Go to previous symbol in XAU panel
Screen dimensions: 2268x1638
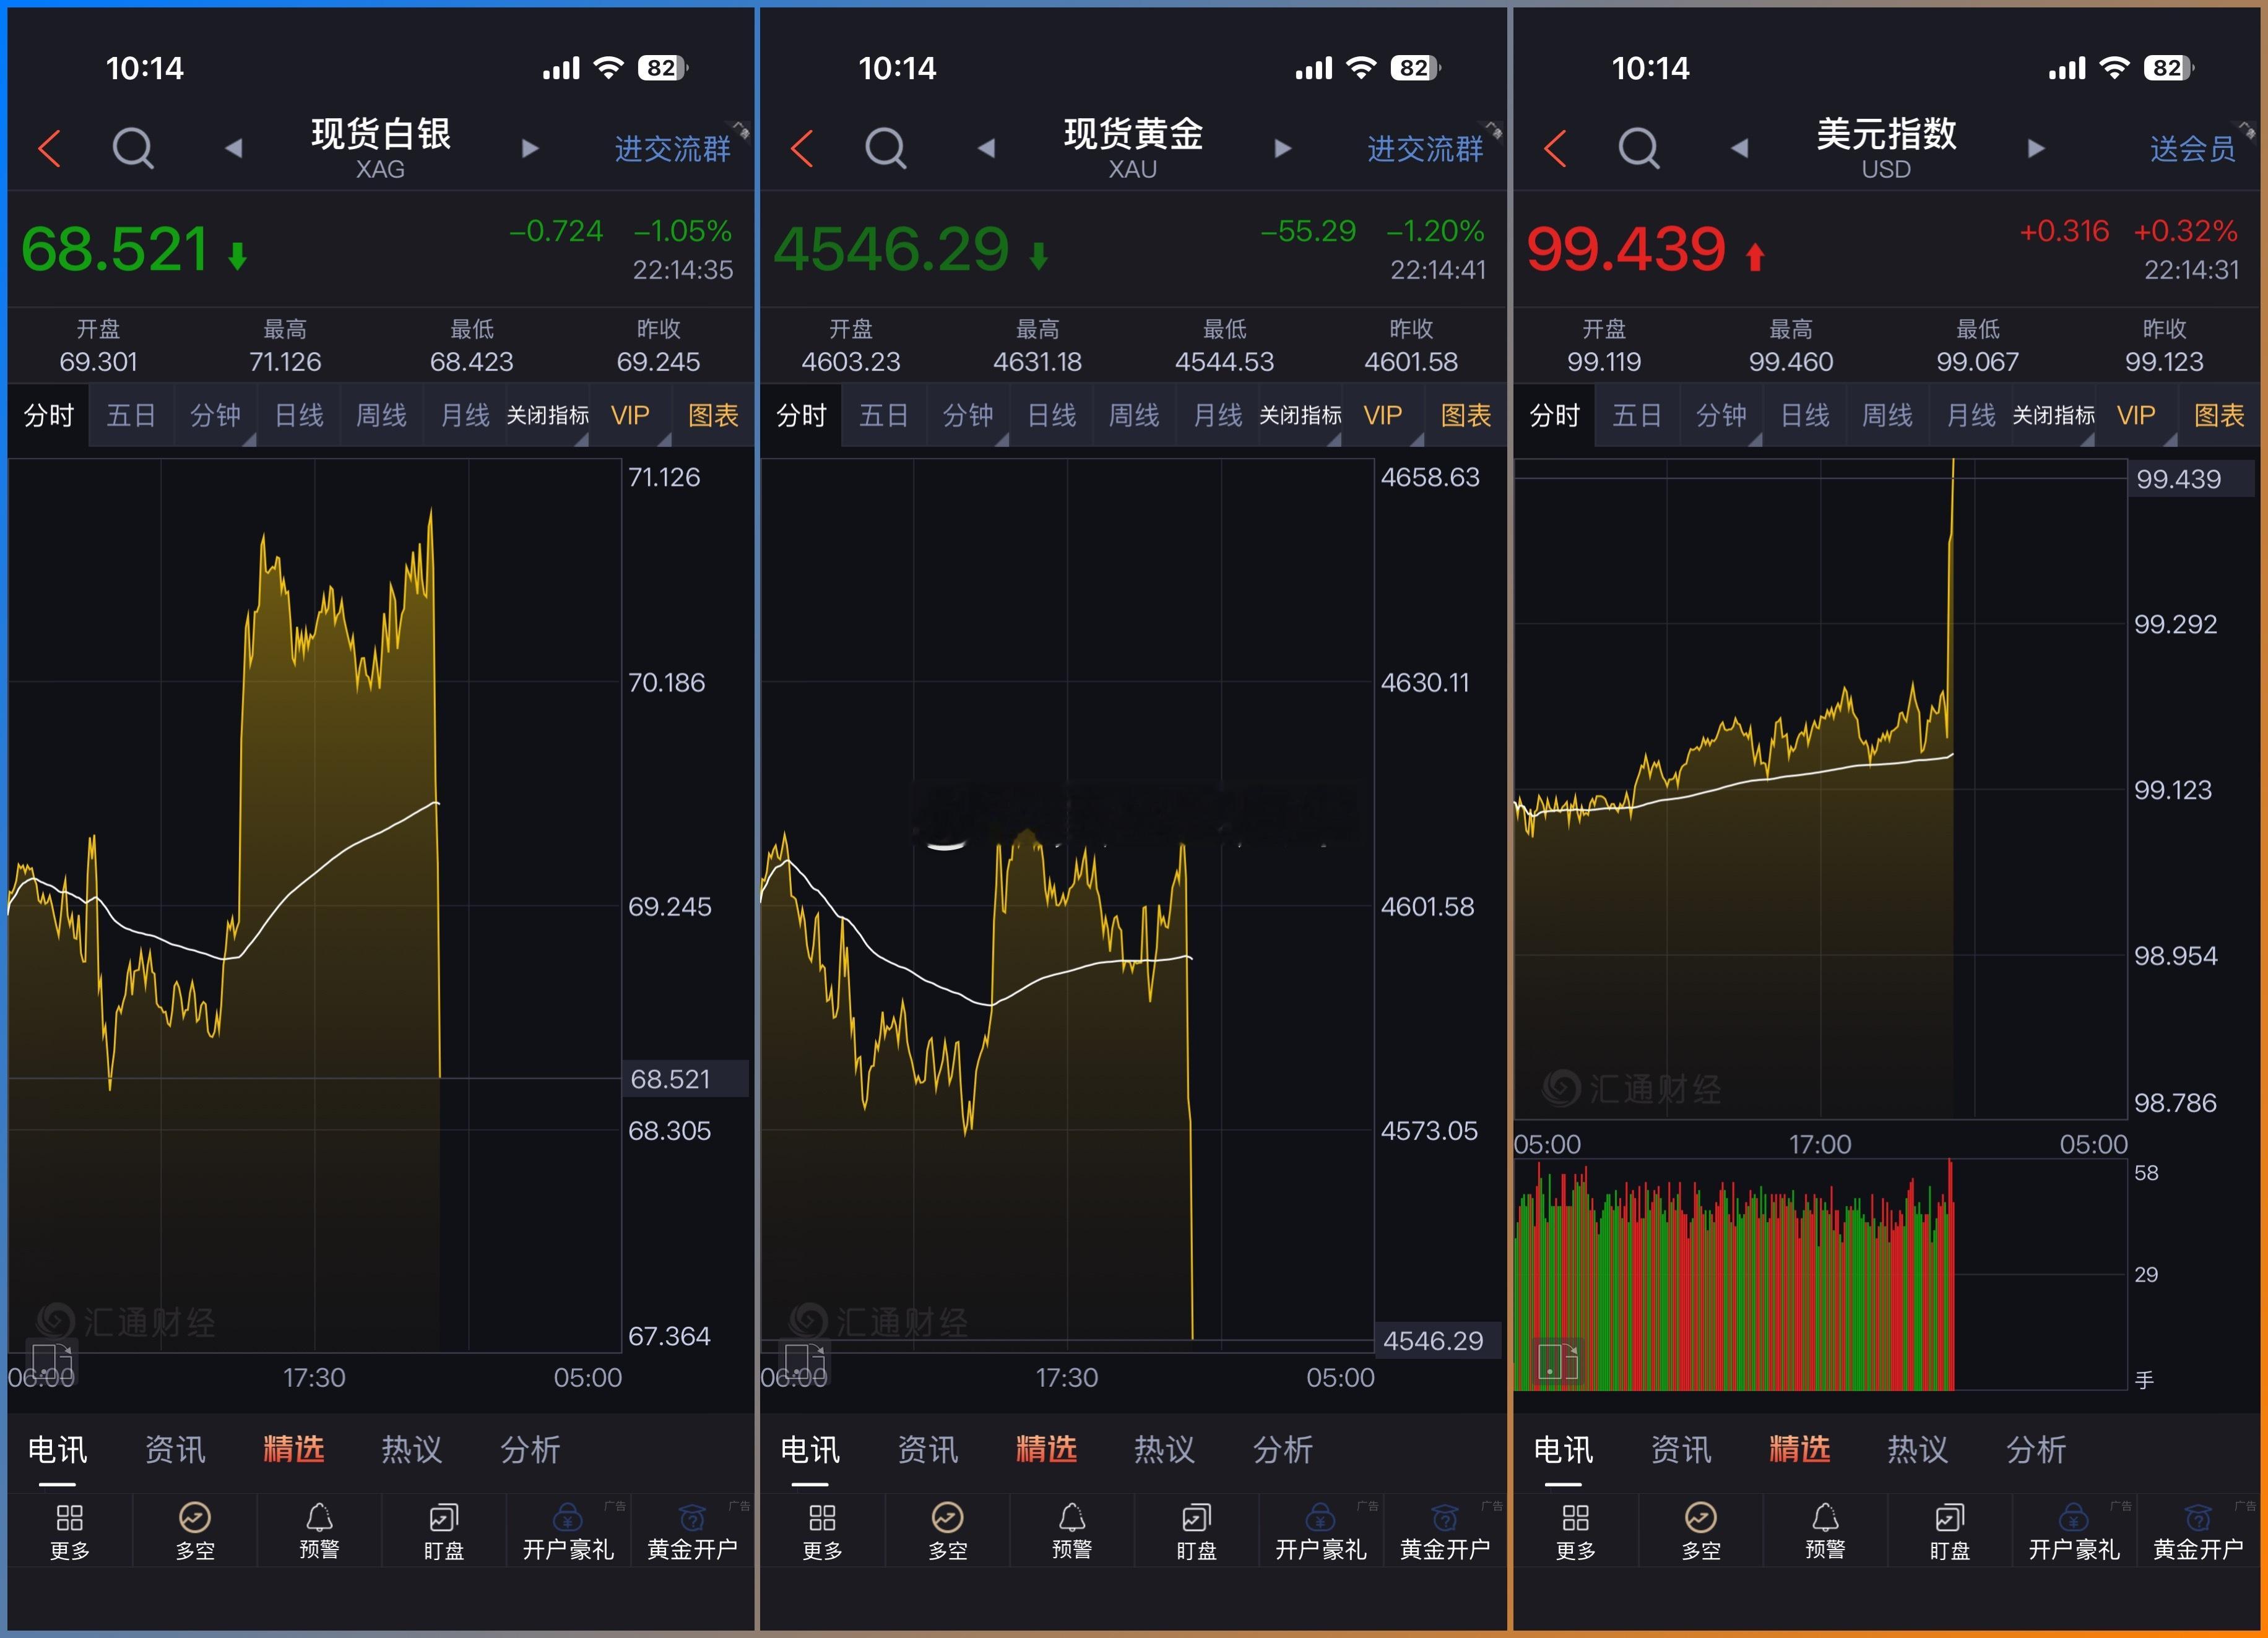point(986,148)
